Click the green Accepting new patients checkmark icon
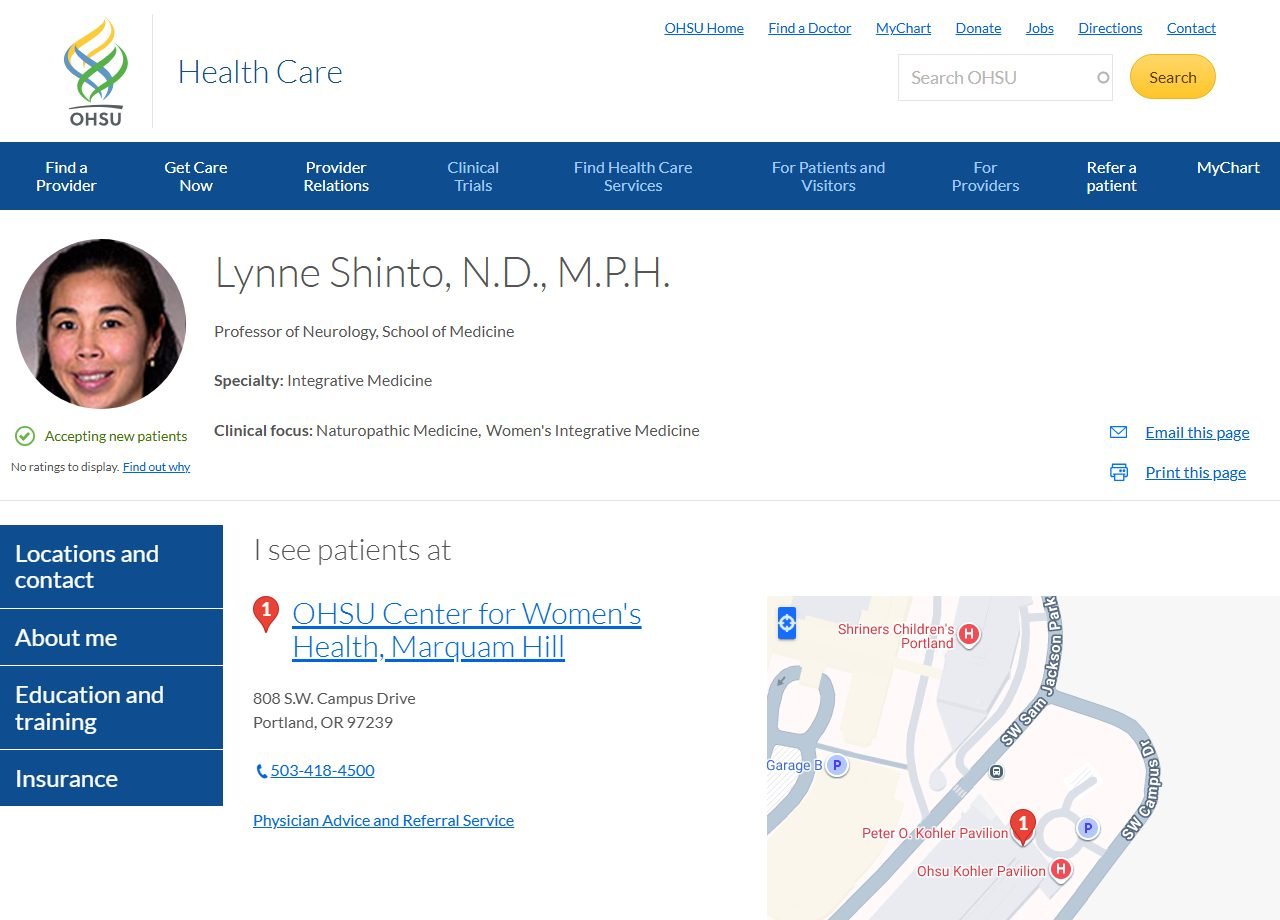 pos(25,436)
